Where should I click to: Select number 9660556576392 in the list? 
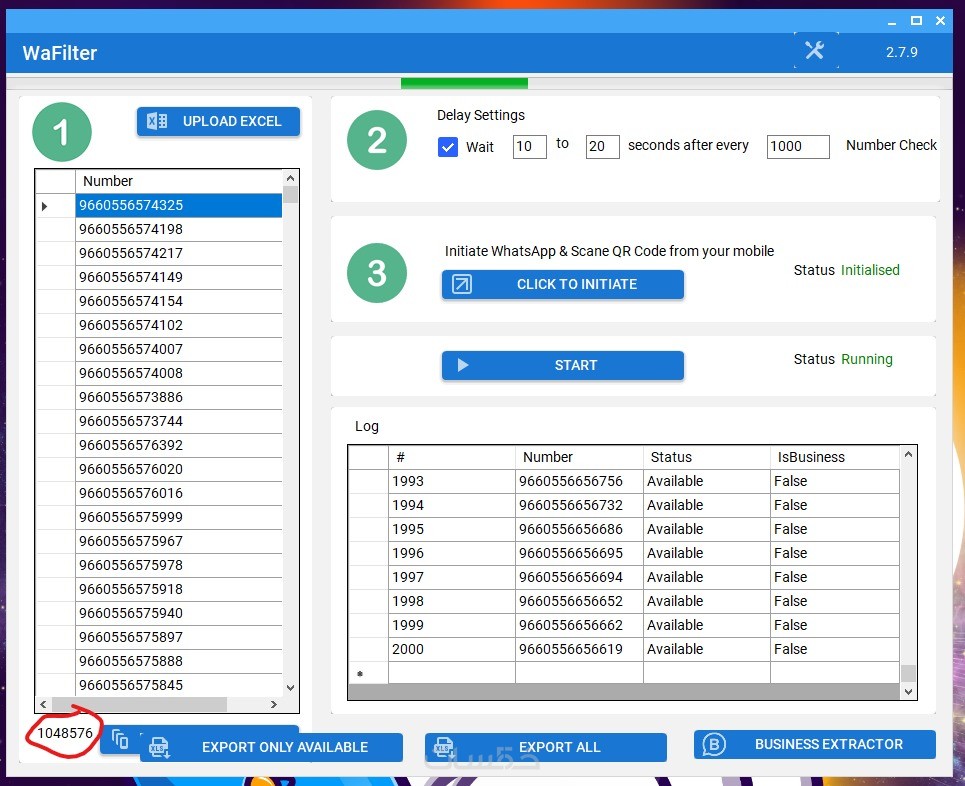[178, 445]
